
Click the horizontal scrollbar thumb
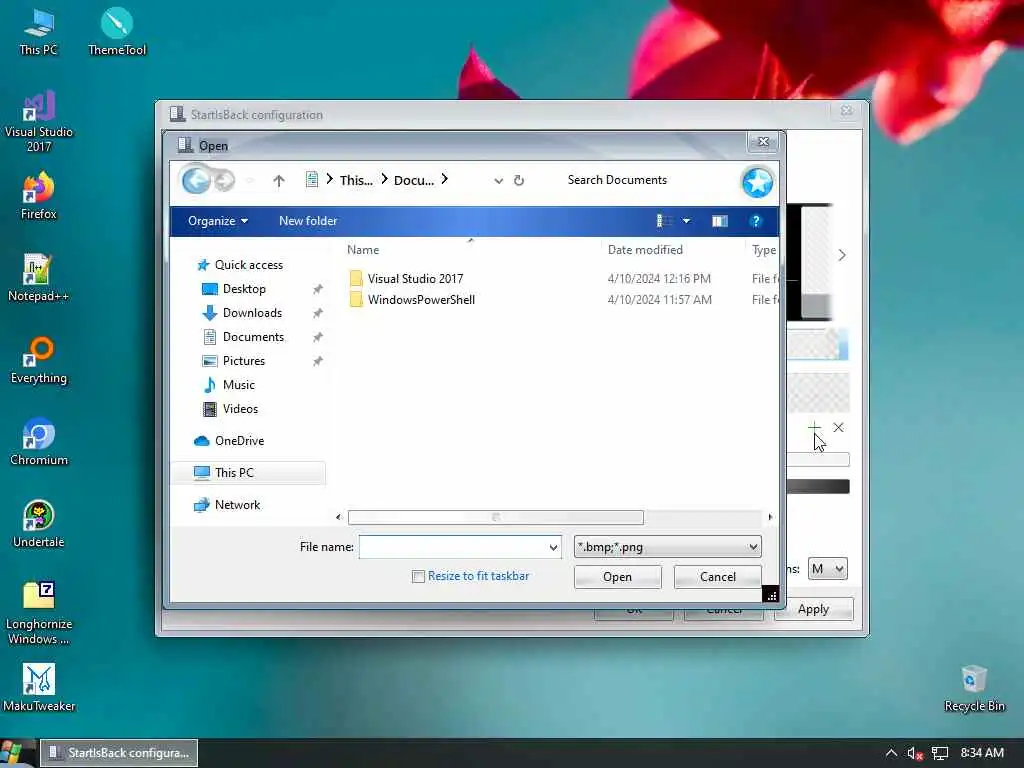496,517
